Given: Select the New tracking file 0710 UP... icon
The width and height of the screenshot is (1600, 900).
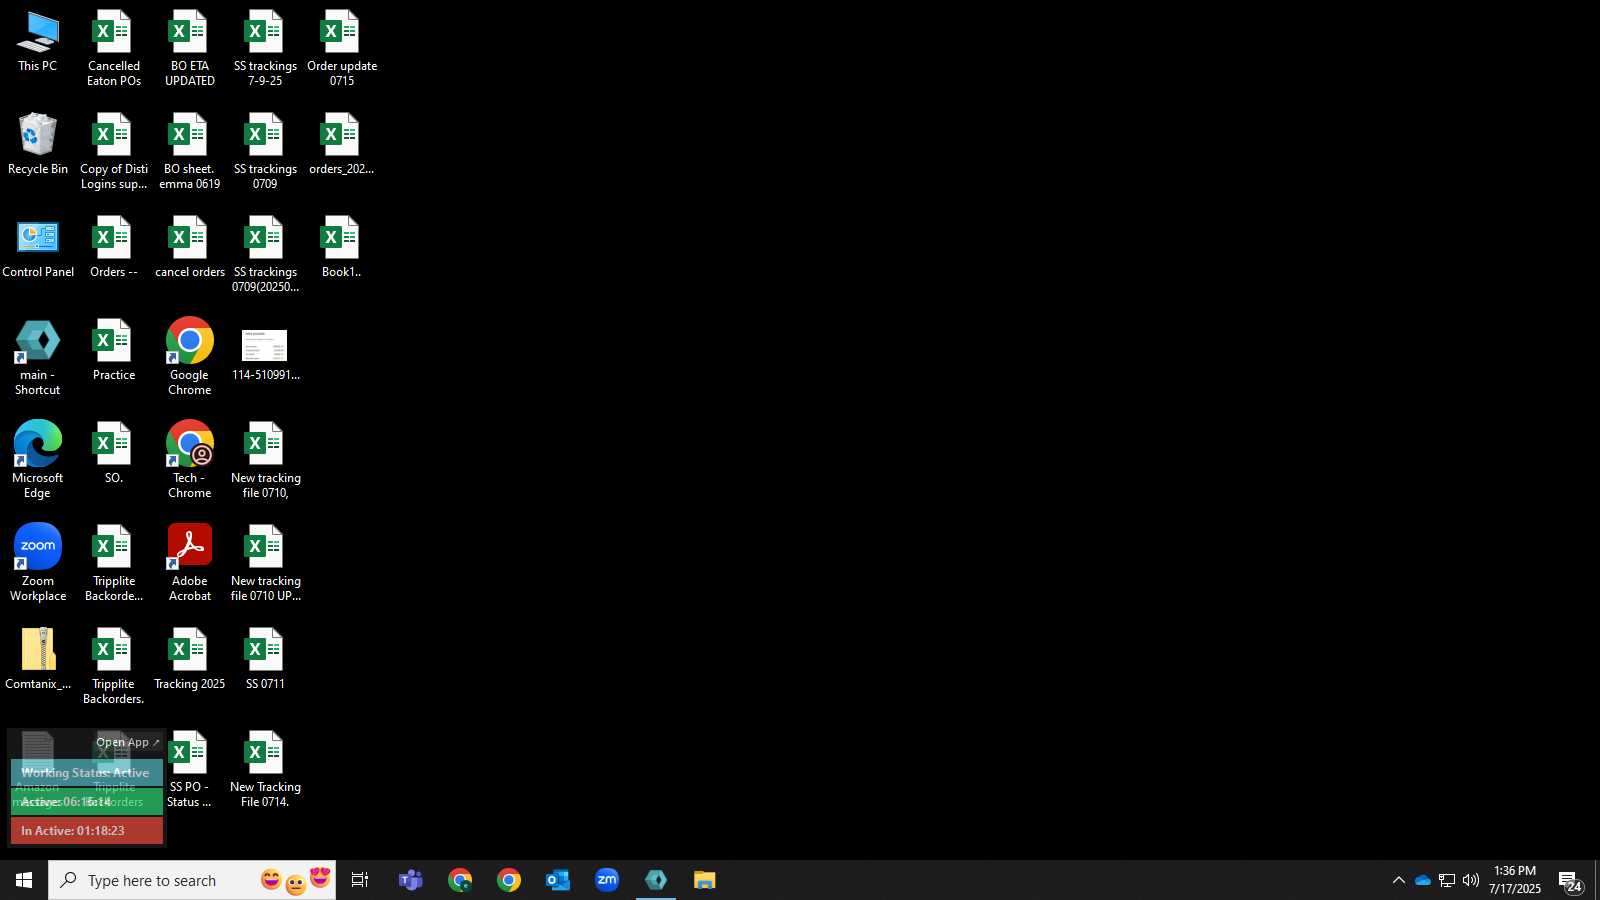Looking at the screenshot, I should tap(265, 564).
